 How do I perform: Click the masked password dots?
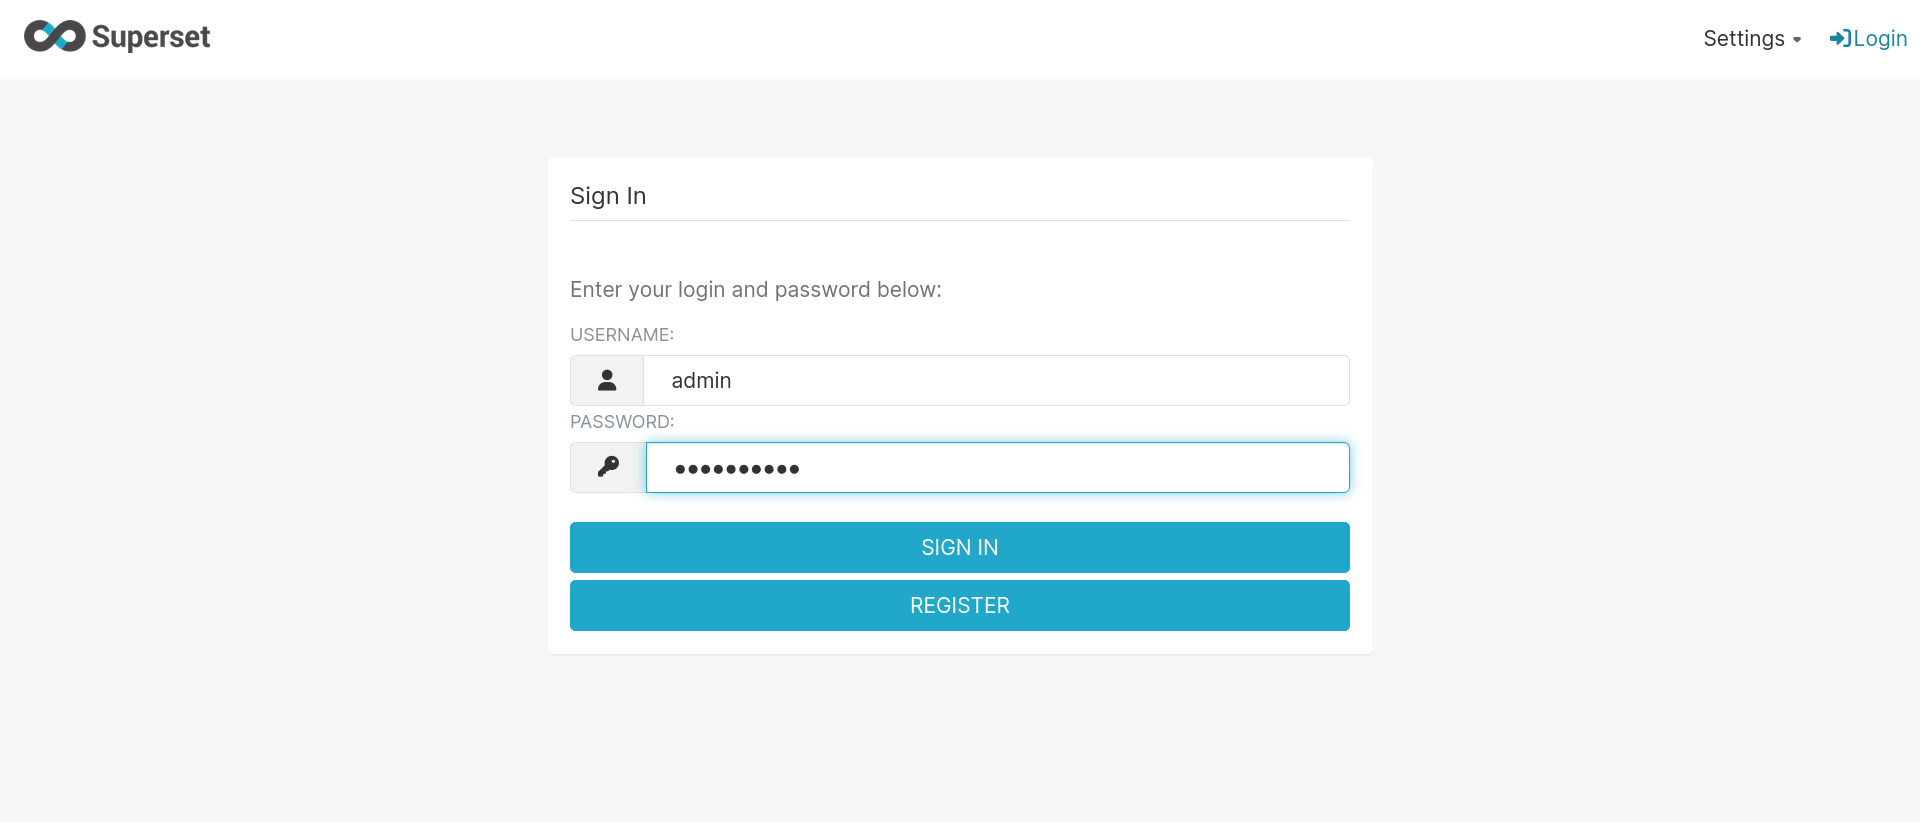737,469
